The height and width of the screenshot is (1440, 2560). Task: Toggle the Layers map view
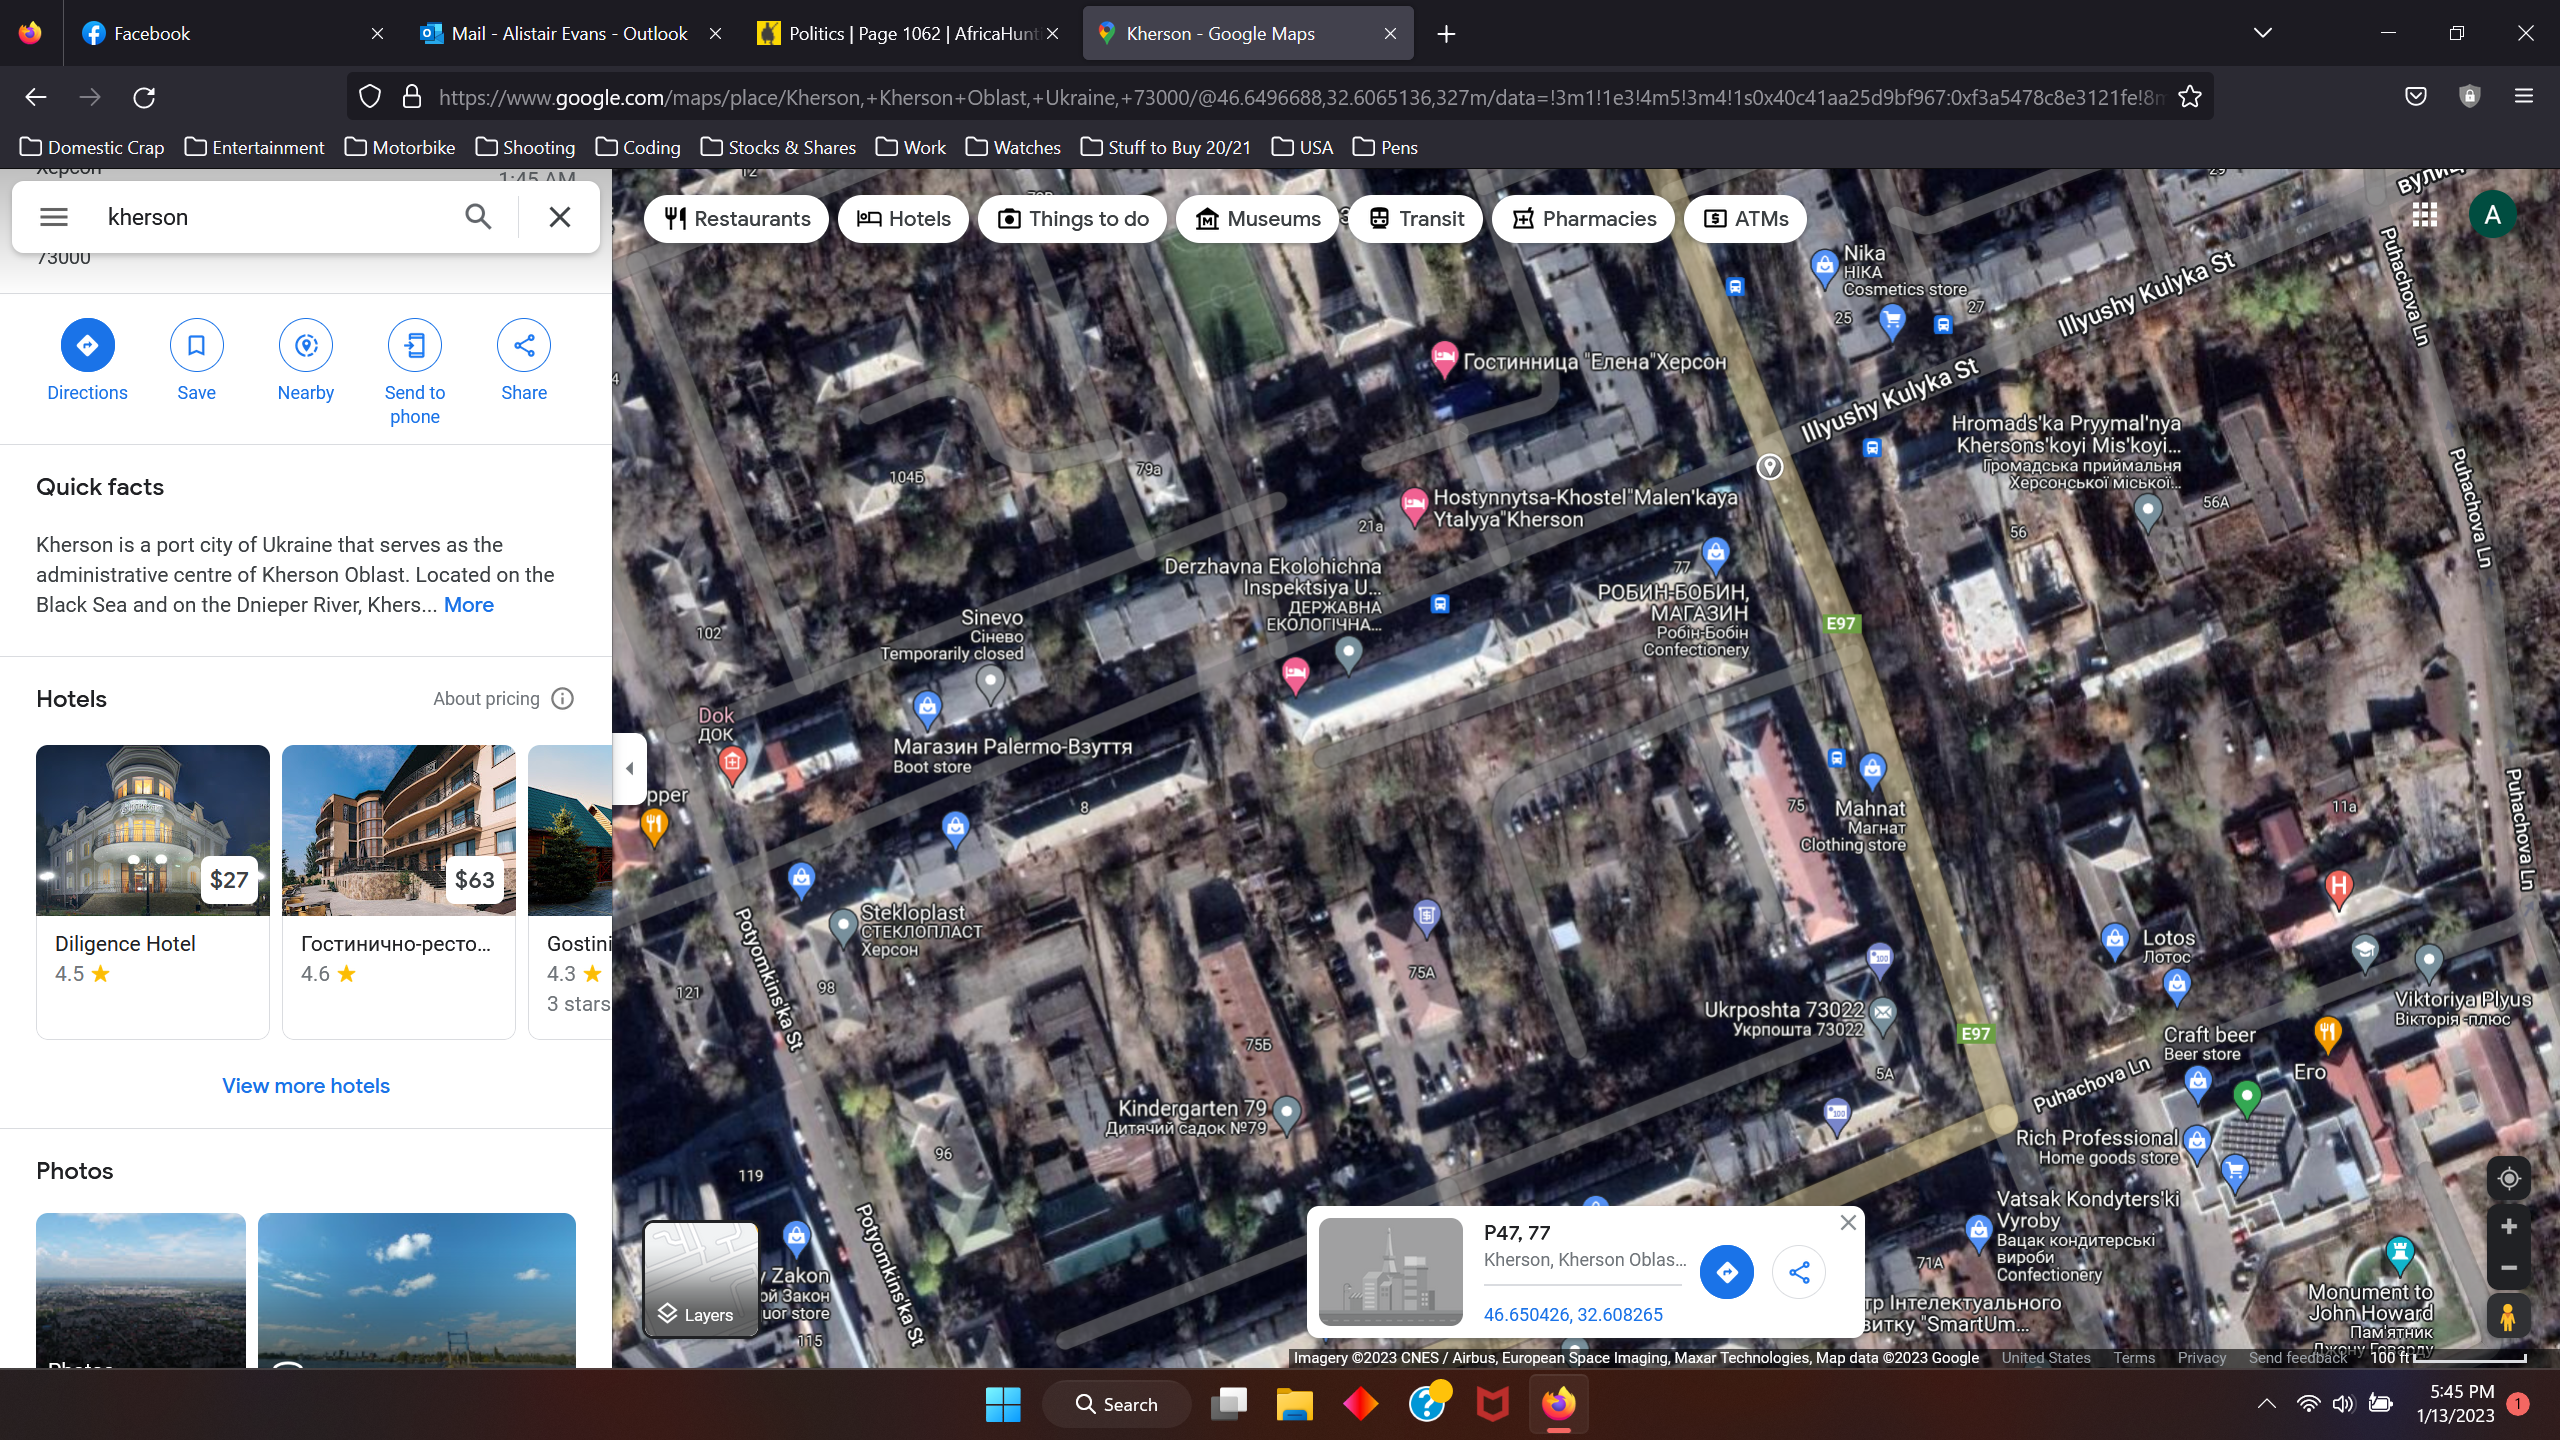701,1279
